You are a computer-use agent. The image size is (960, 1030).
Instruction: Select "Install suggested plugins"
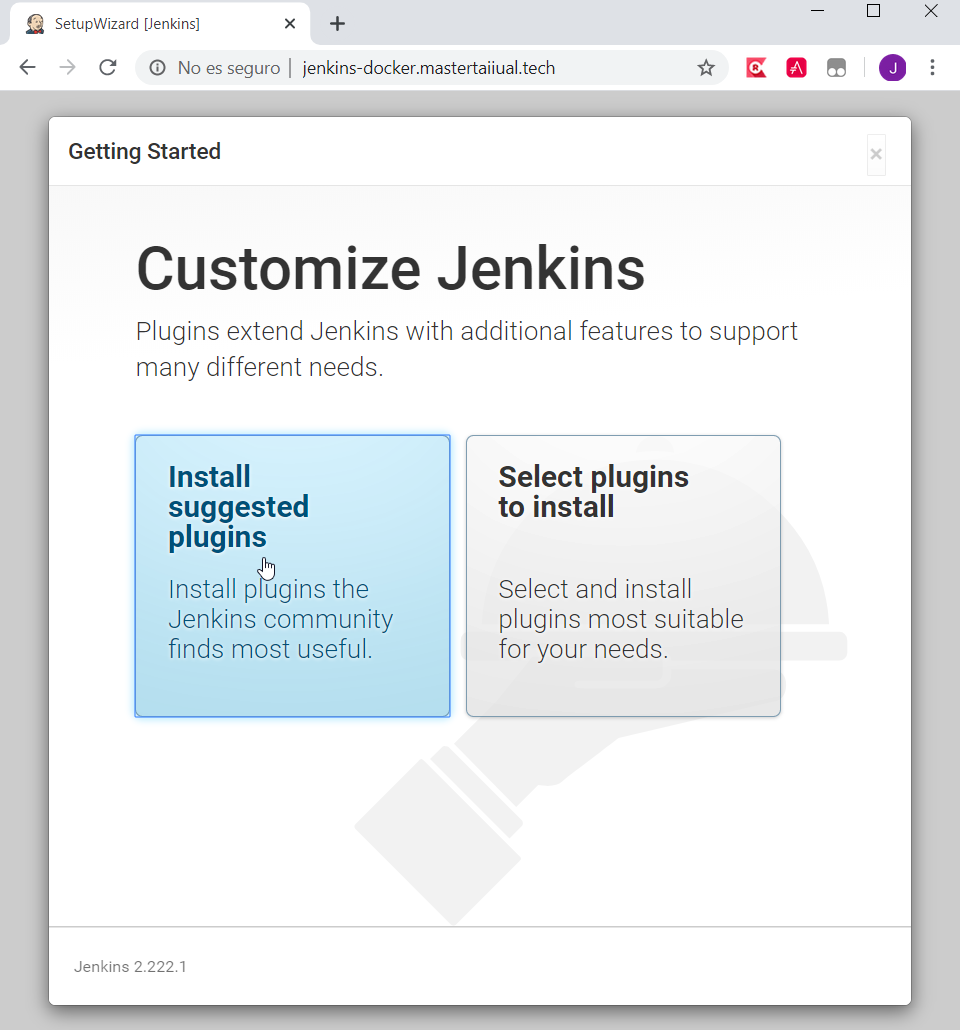tap(292, 575)
